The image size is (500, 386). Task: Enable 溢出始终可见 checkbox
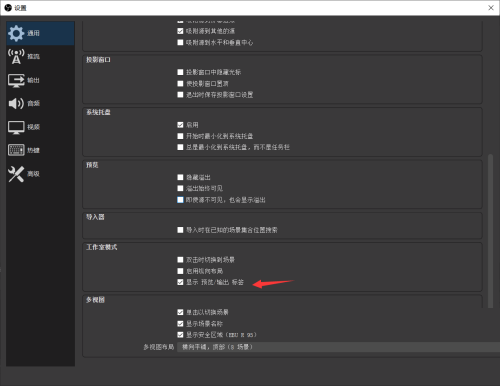(x=180, y=188)
